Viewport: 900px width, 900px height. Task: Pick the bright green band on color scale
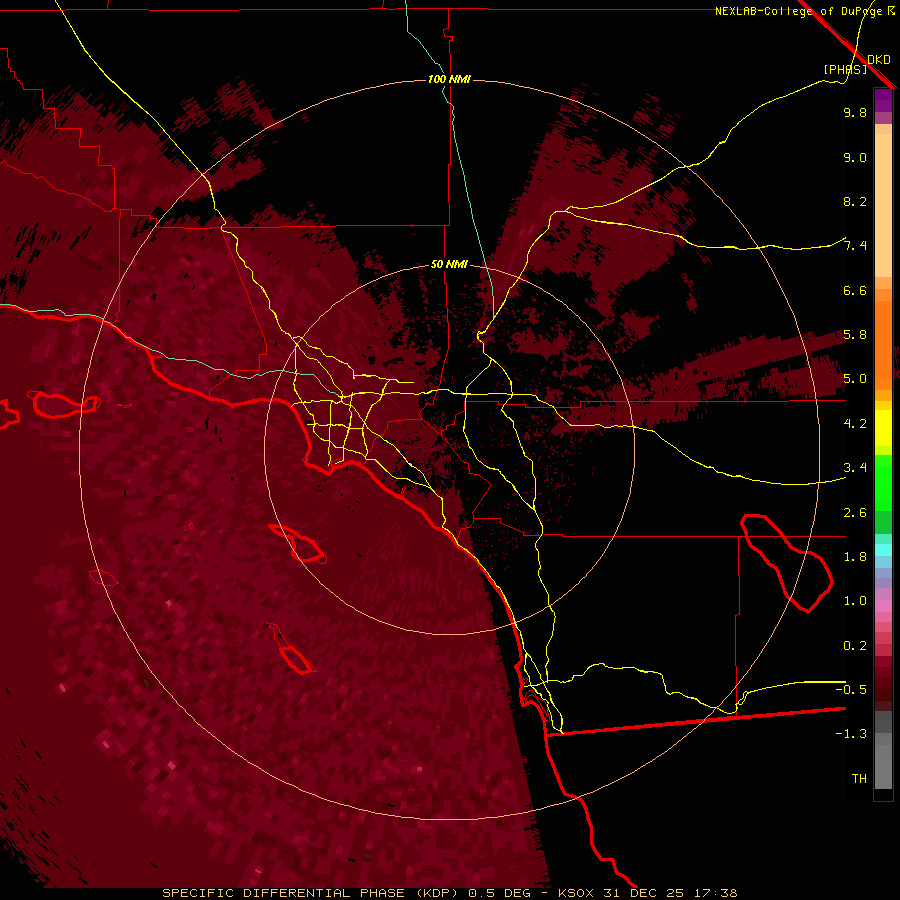(883, 482)
